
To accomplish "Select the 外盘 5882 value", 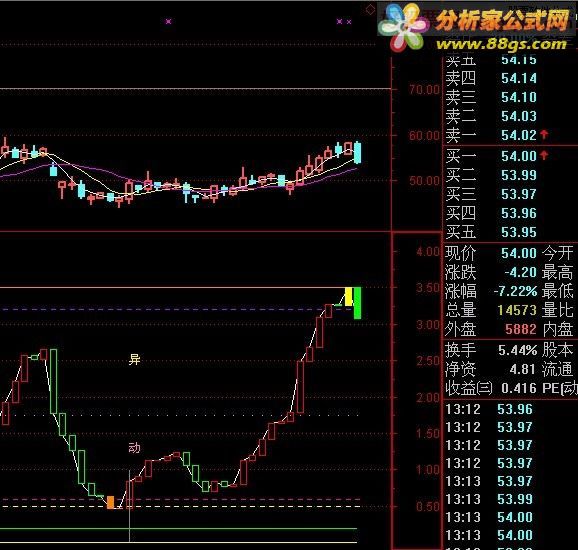I will (520, 329).
